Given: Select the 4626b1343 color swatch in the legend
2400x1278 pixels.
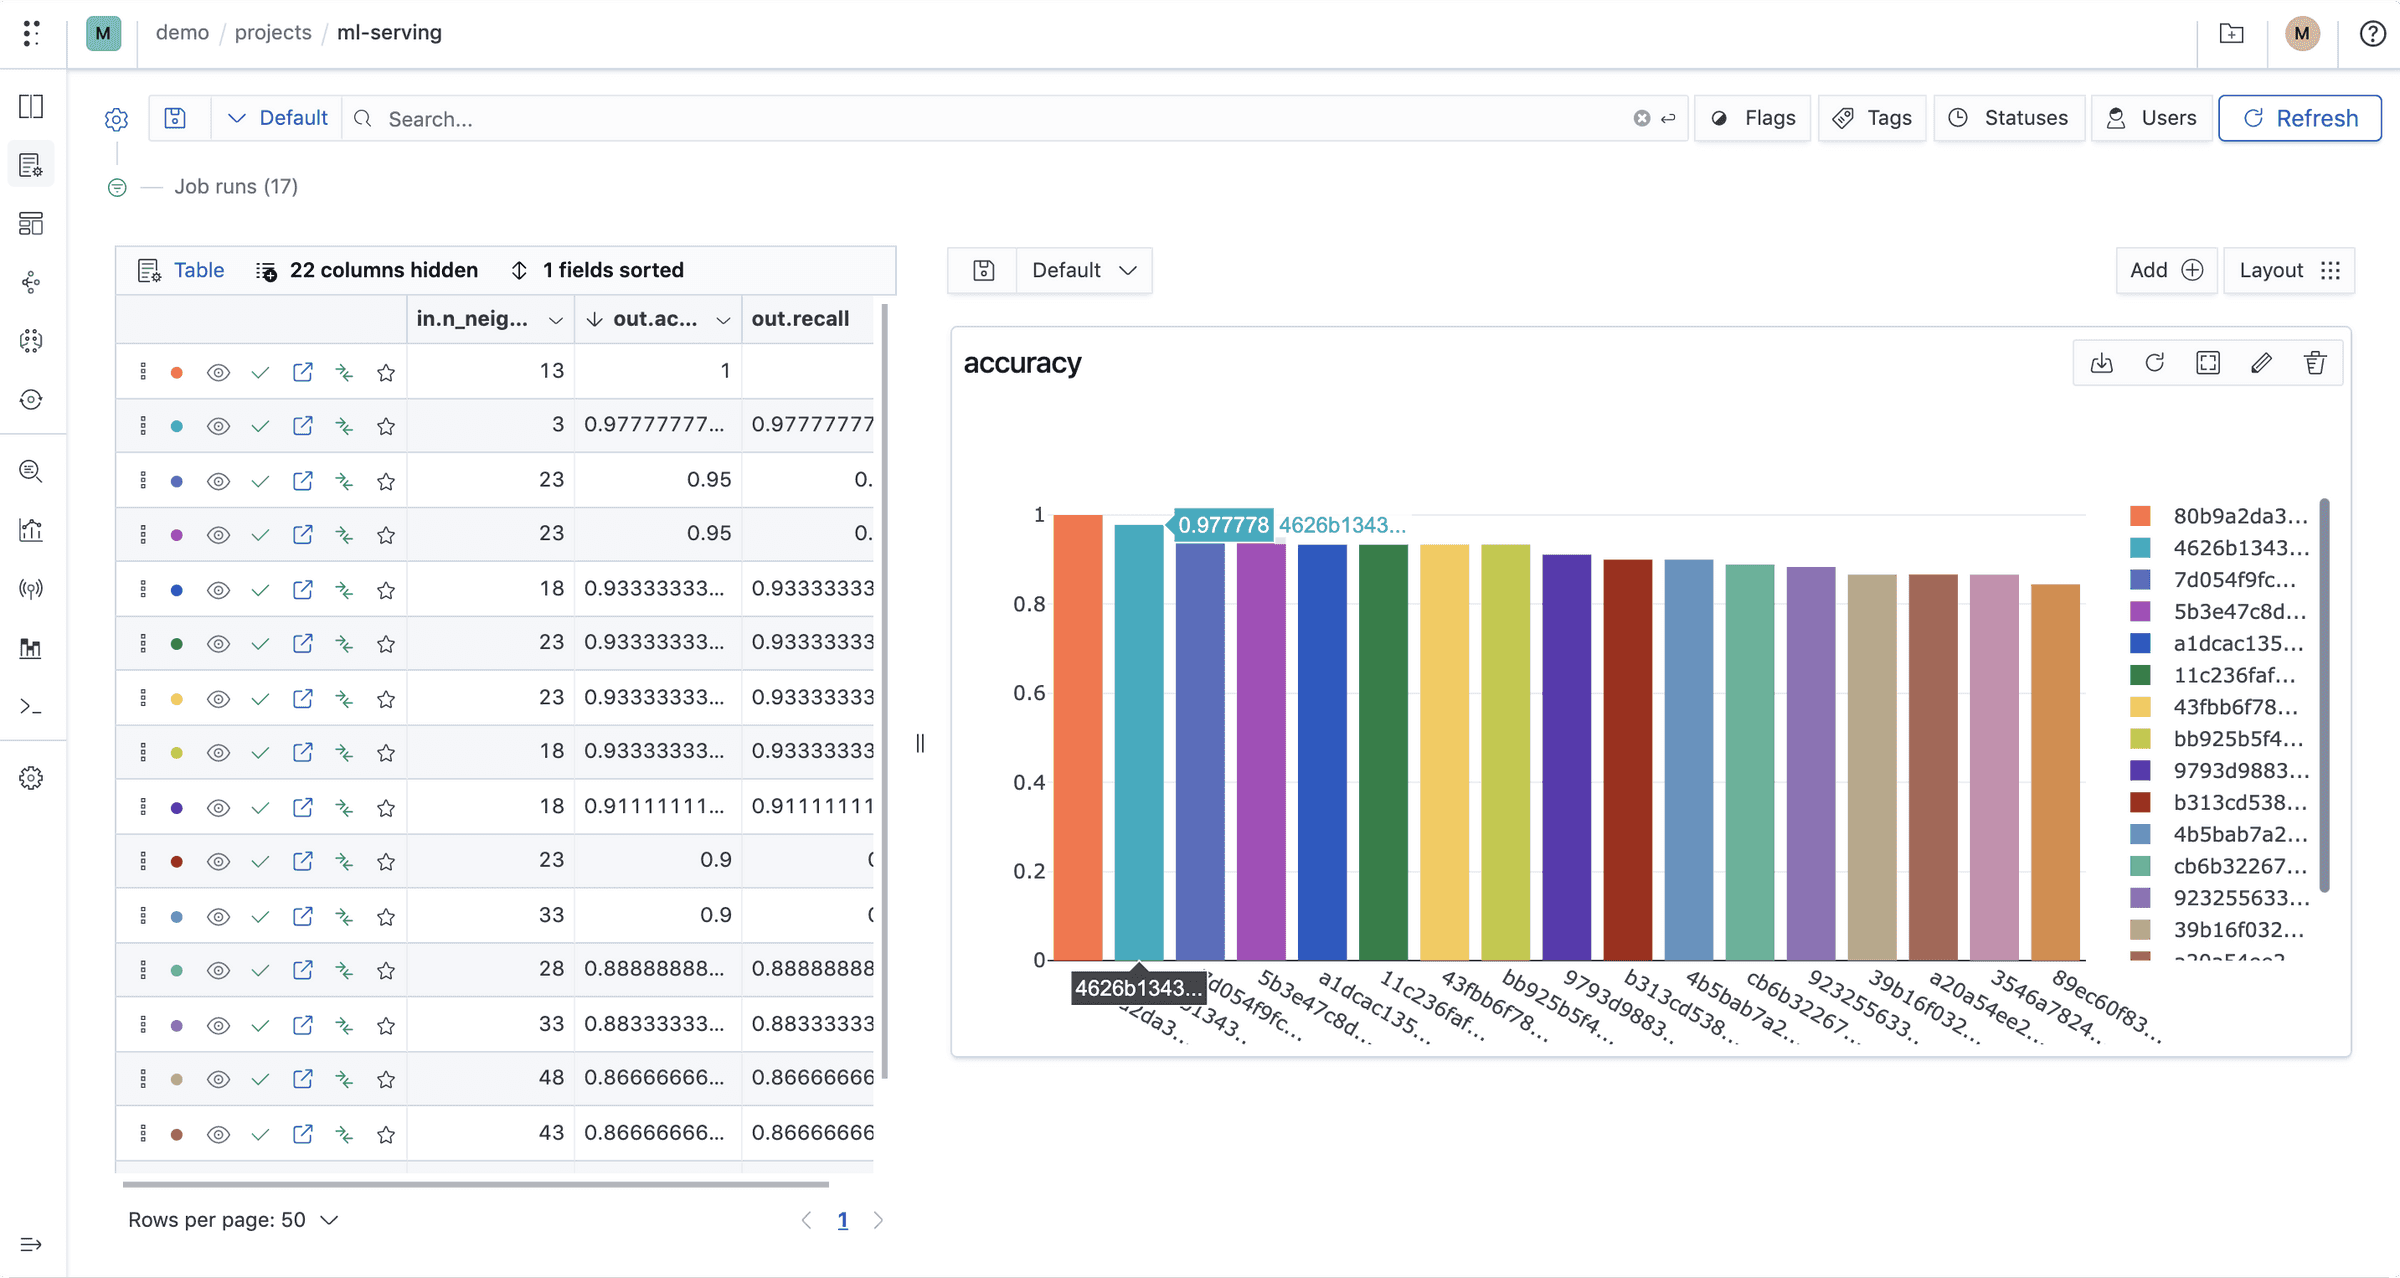Looking at the screenshot, I should (x=2141, y=548).
